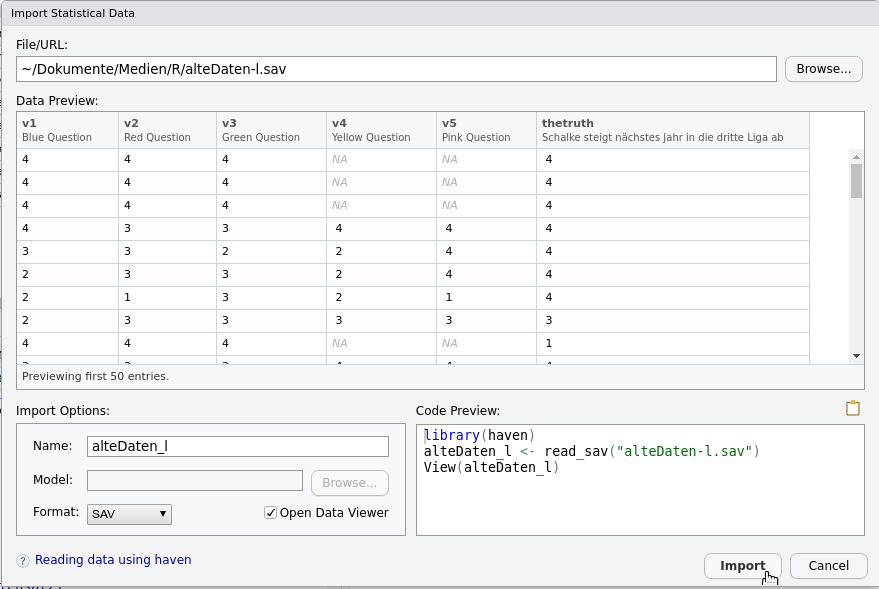The image size is (879, 589).
Task: Click the data preview scrollbar thumb
Action: [856, 181]
